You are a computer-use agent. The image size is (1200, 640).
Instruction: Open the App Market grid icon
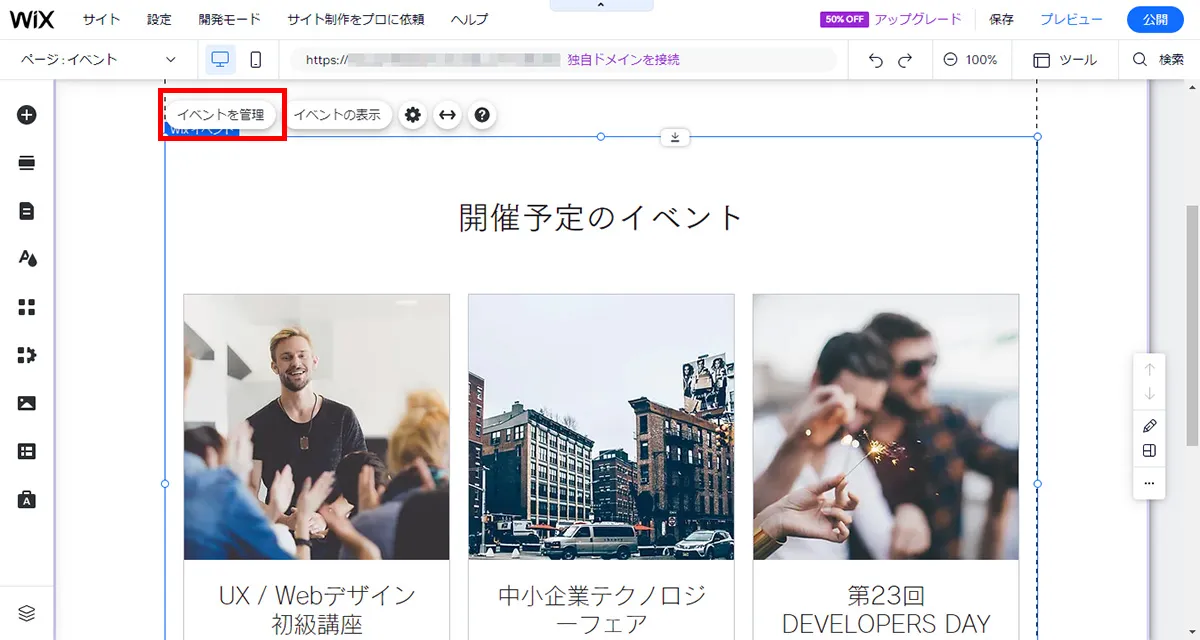click(x=27, y=306)
